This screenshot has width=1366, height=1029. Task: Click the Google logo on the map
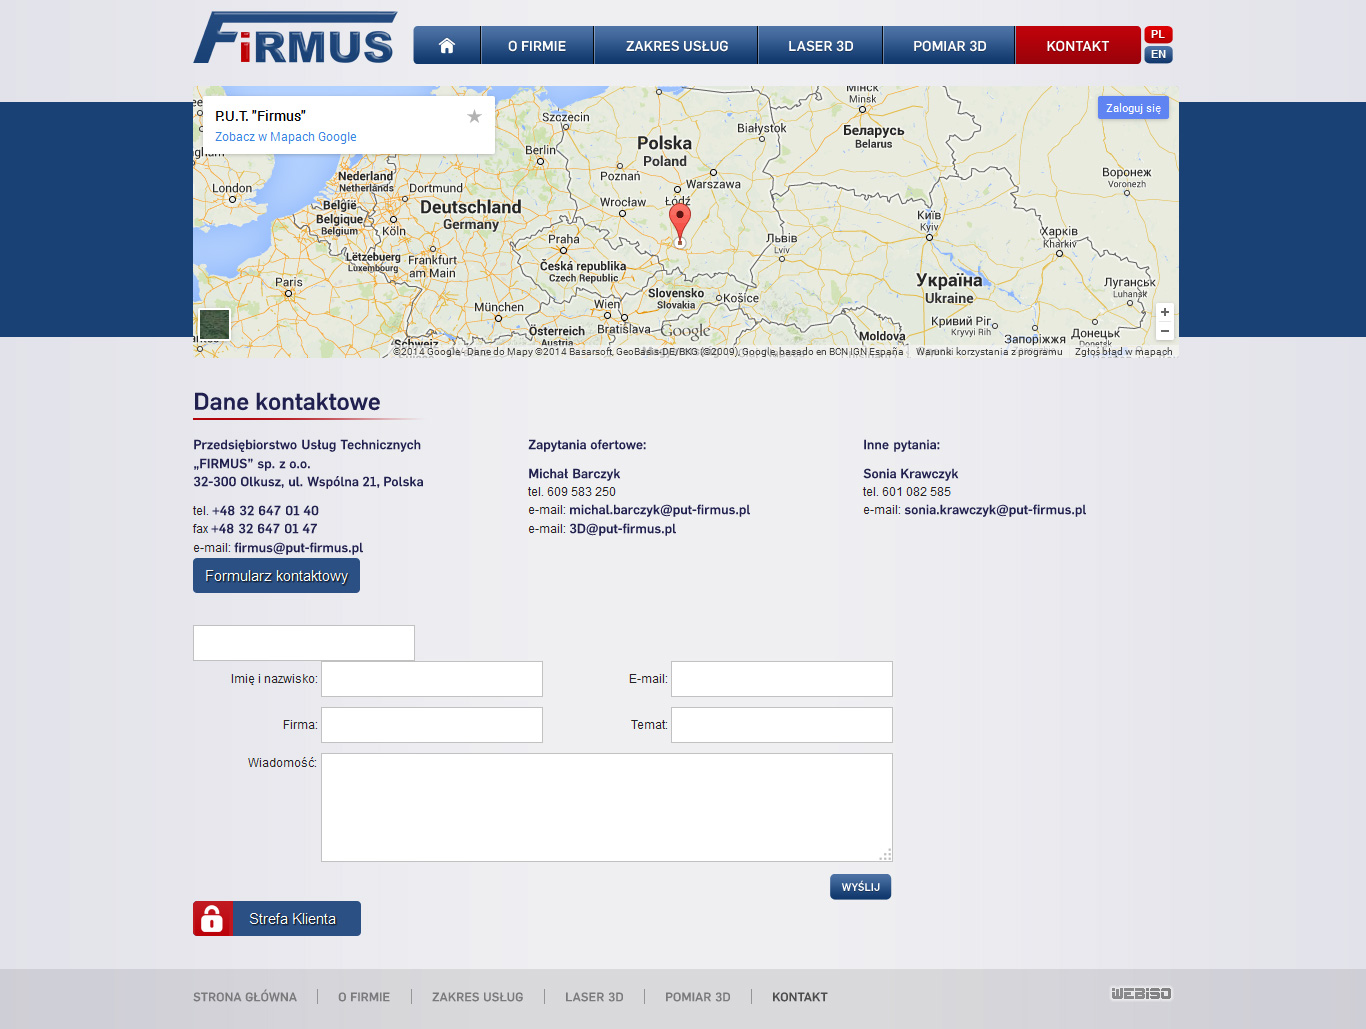[685, 331]
